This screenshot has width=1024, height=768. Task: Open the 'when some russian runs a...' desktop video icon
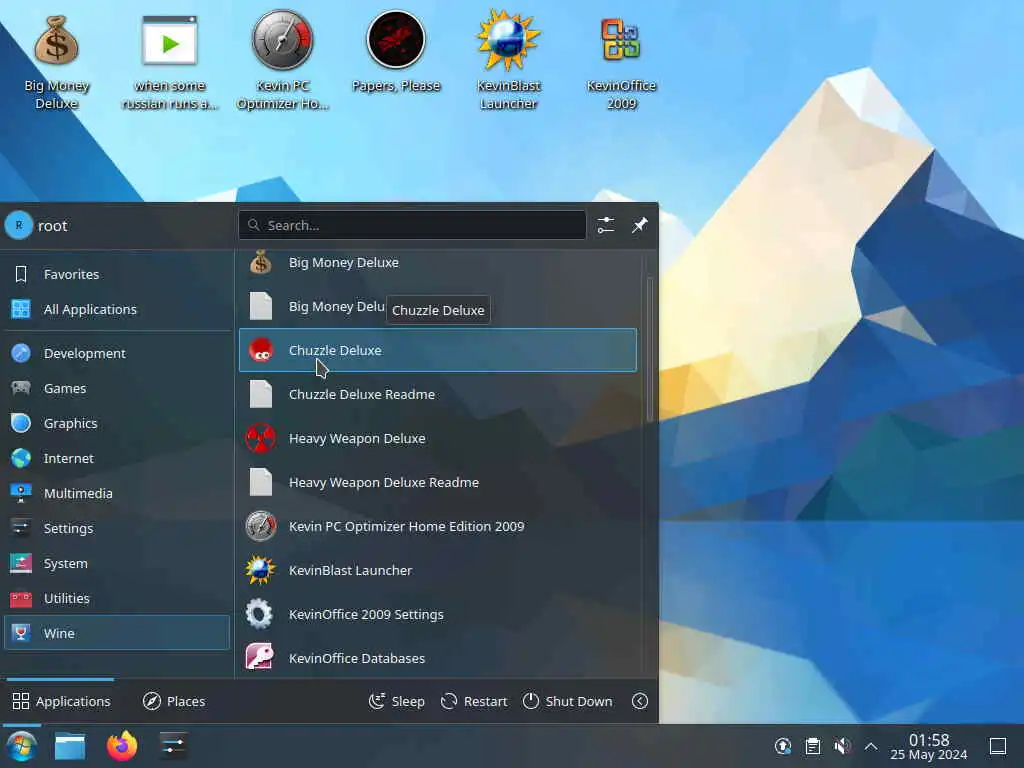(x=170, y=61)
